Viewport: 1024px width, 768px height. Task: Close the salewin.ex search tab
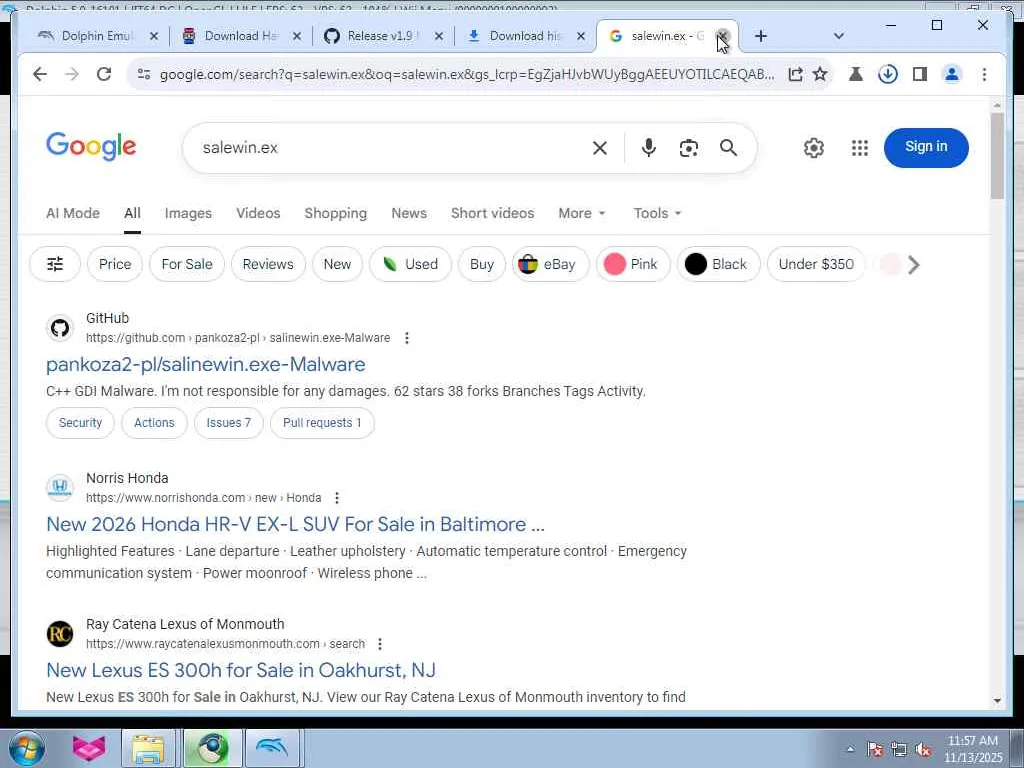722,36
